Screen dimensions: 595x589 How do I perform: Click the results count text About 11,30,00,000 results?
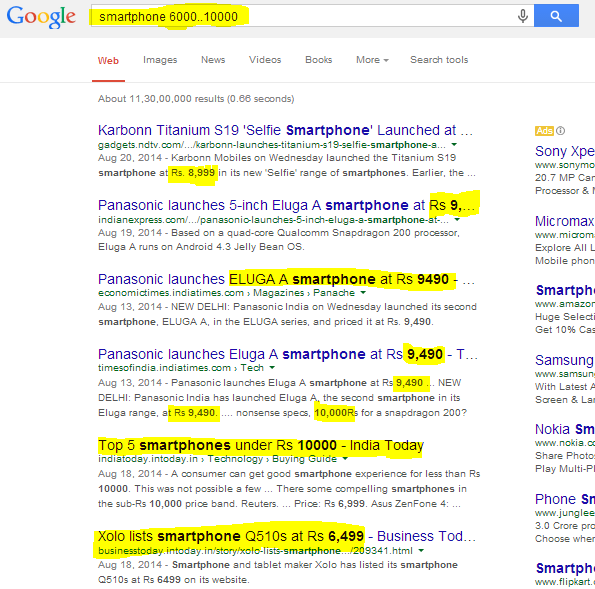(196, 99)
